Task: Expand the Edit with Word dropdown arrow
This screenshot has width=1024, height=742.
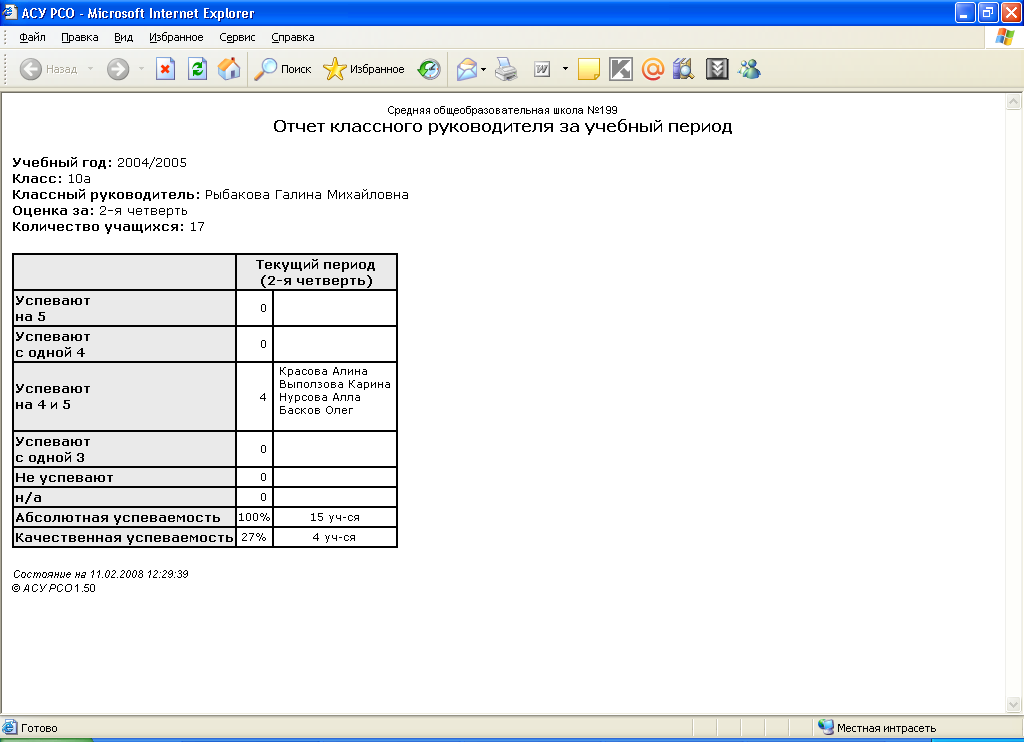Action: coord(565,69)
